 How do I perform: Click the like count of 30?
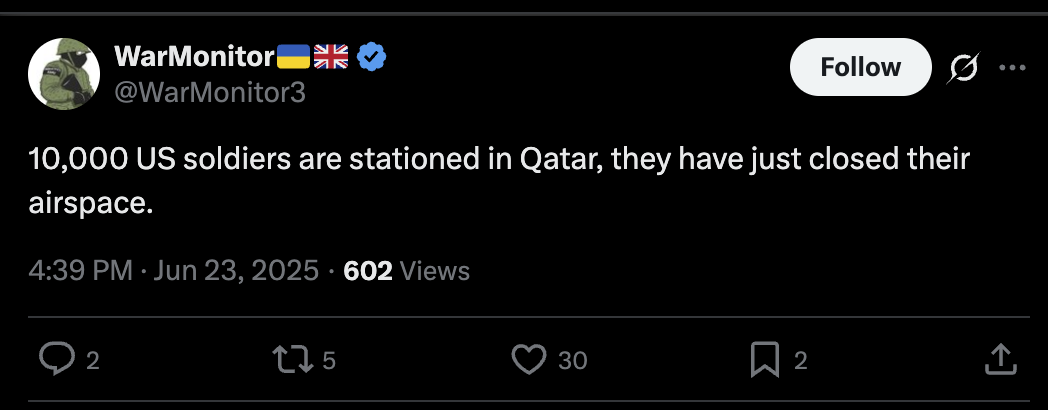[573, 361]
